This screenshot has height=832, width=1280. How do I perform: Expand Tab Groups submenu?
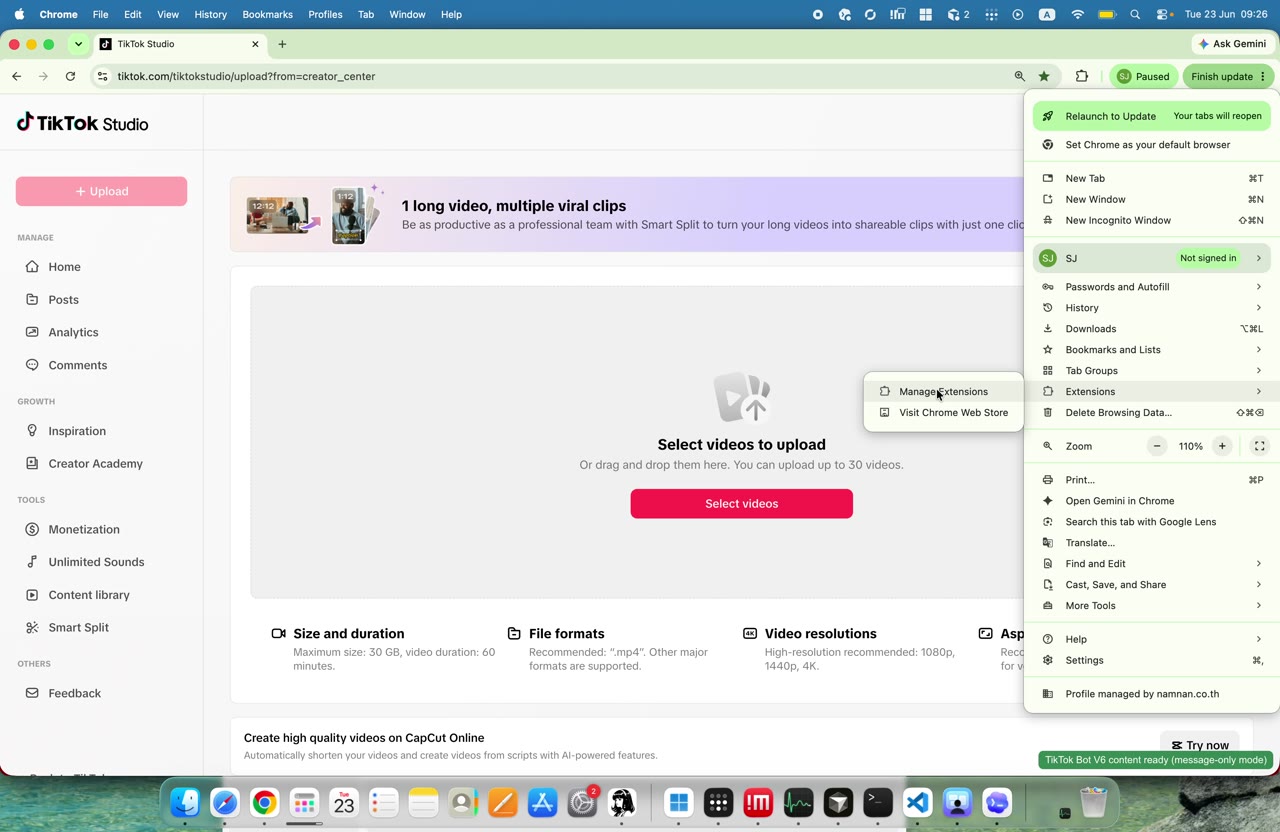1152,370
